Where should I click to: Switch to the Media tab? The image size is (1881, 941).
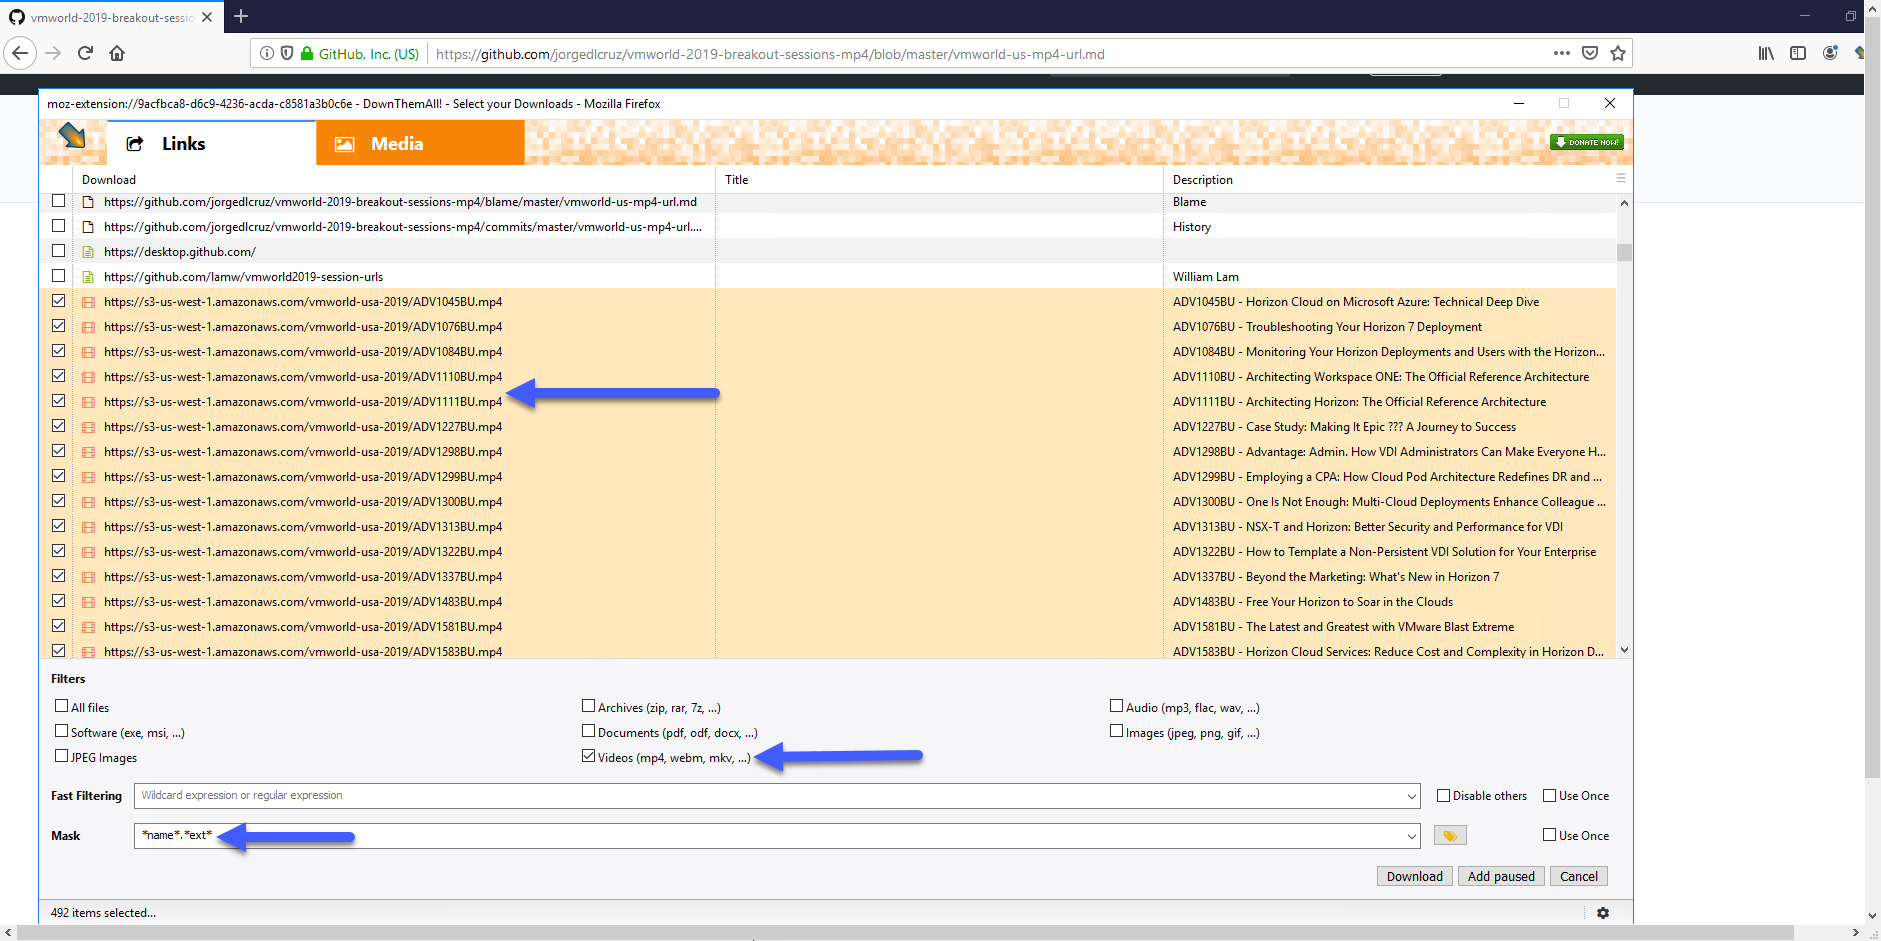420,143
